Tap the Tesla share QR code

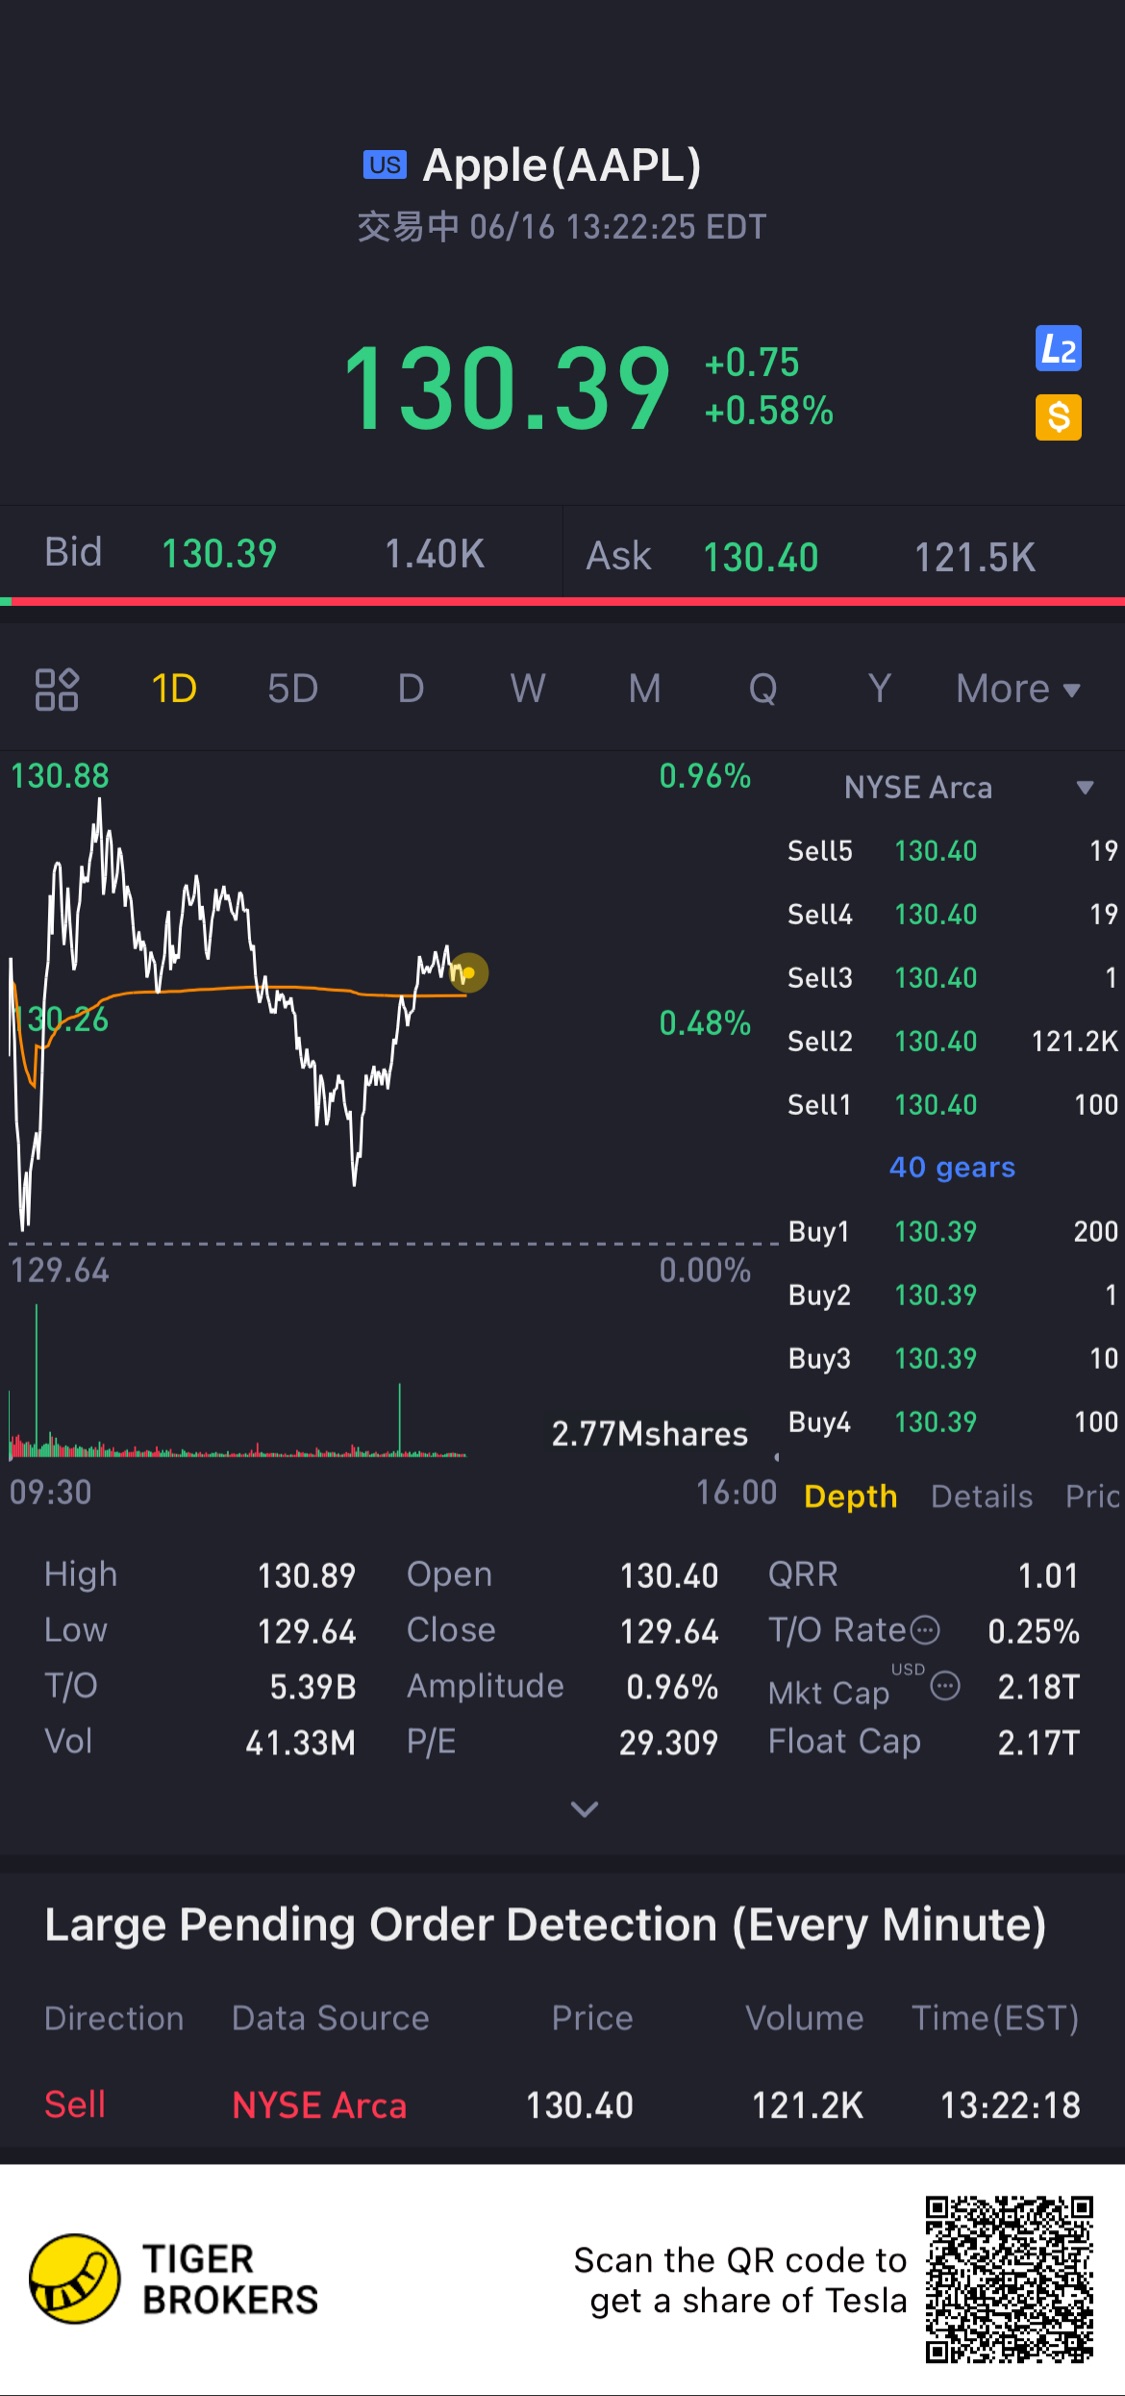pos(1008,2279)
